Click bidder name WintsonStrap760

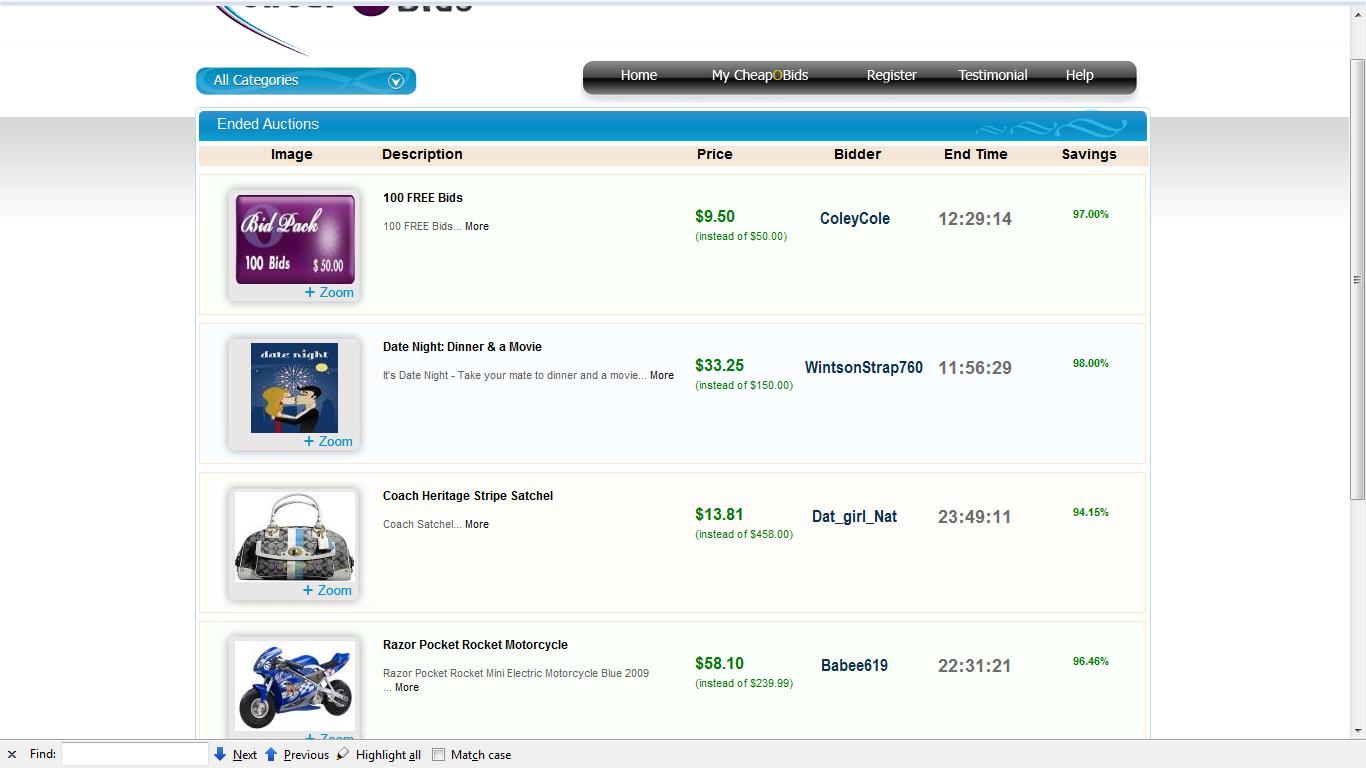(x=864, y=368)
